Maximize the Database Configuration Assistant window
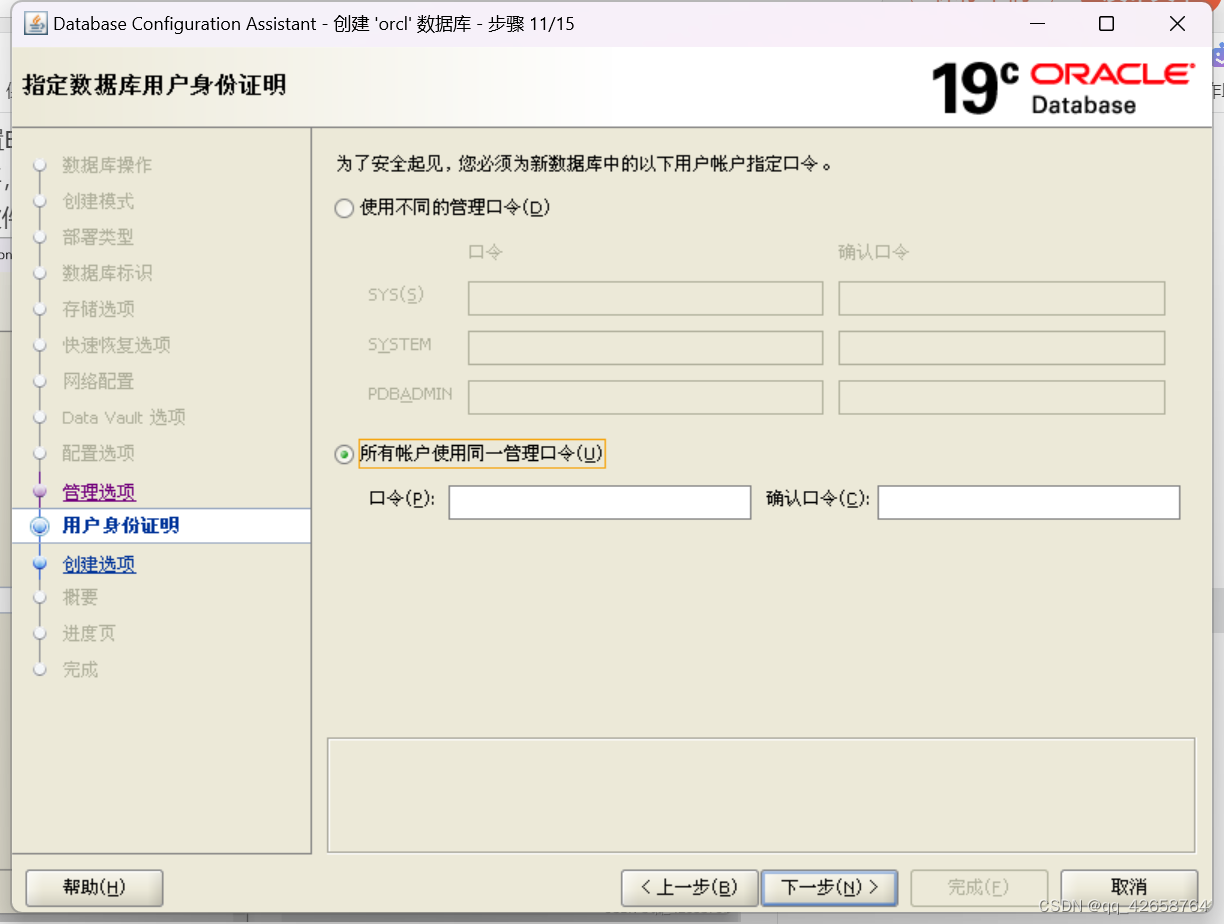1224x924 pixels. (x=1106, y=24)
